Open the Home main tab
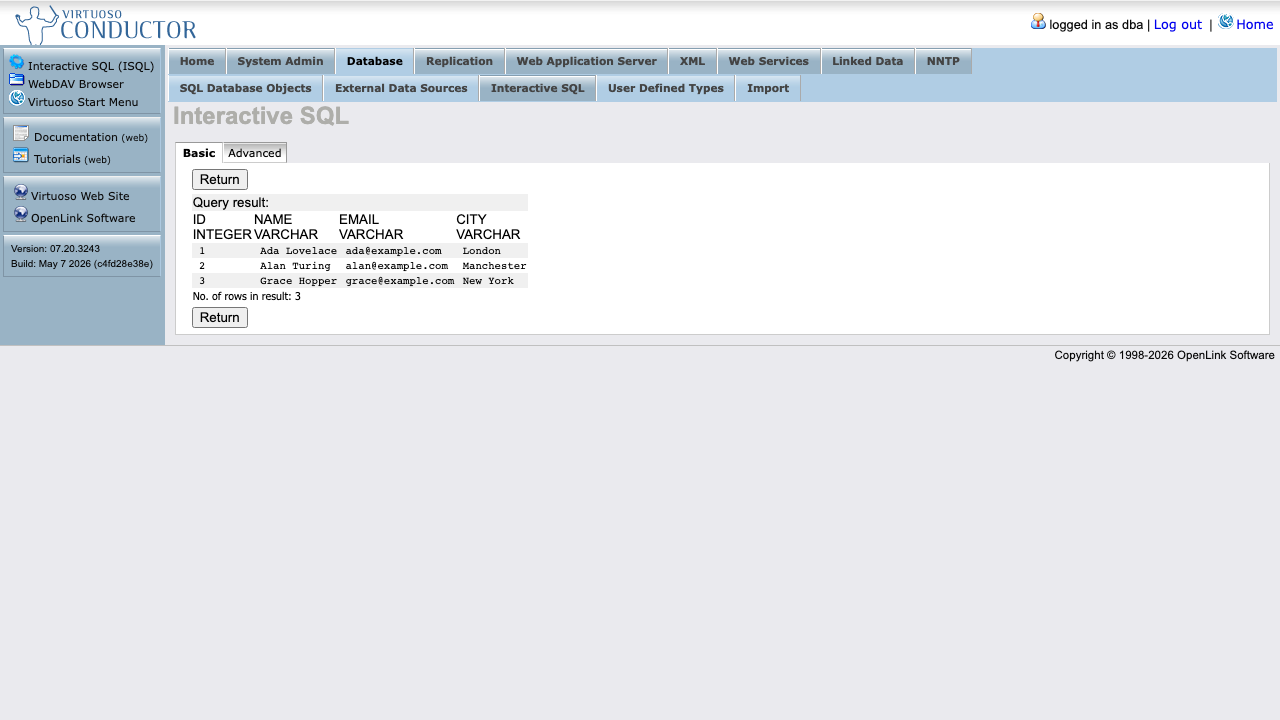The height and width of the screenshot is (720, 1280). pyautogui.click(x=197, y=61)
